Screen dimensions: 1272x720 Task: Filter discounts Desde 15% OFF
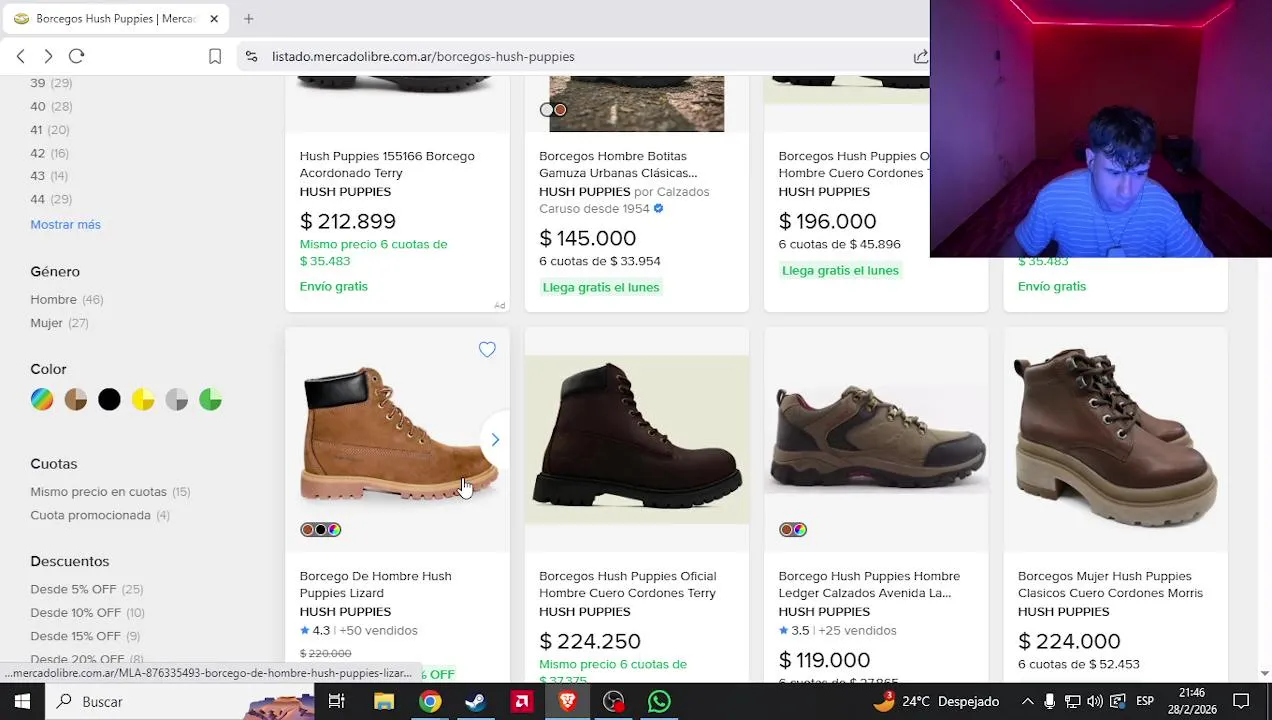click(85, 636)
